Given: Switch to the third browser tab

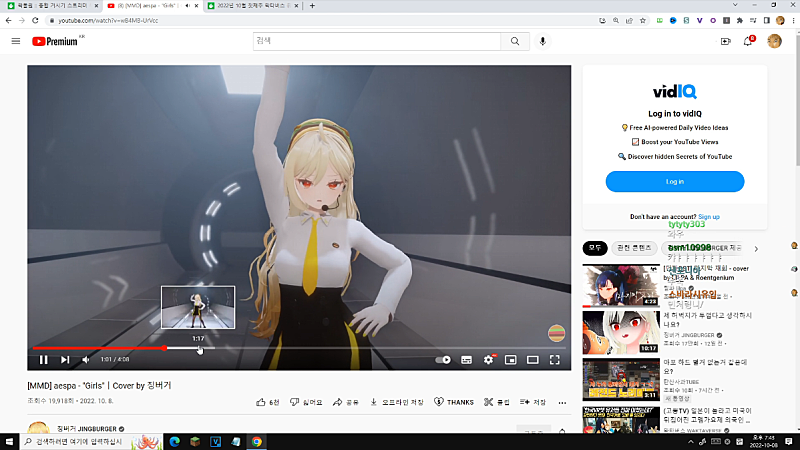Looking at the screenshot, I should pos(253,6).
